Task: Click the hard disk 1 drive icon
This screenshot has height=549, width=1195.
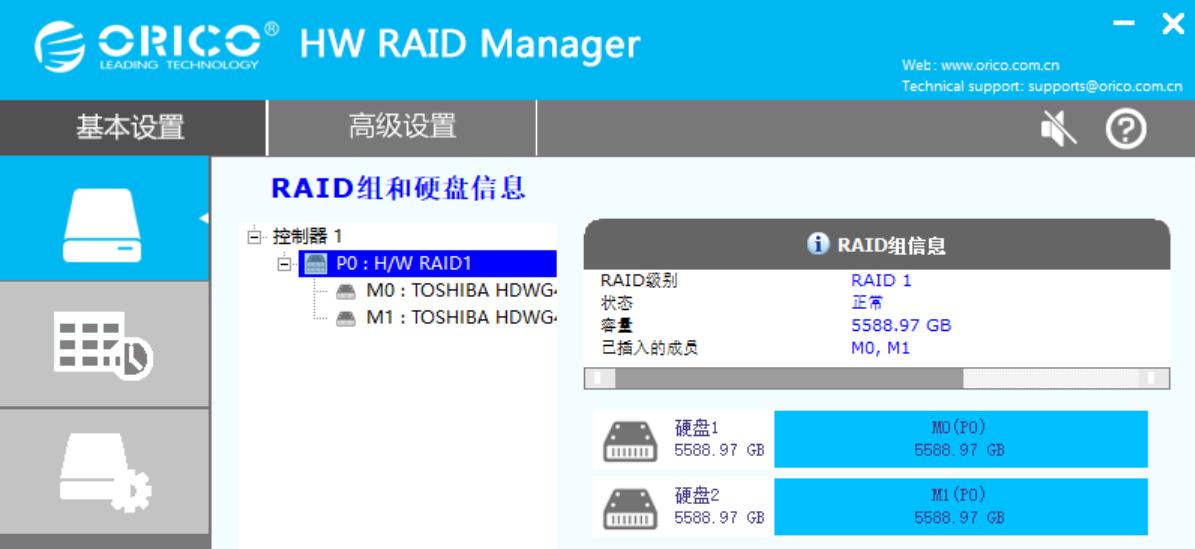Action: [x=630, y=440]
